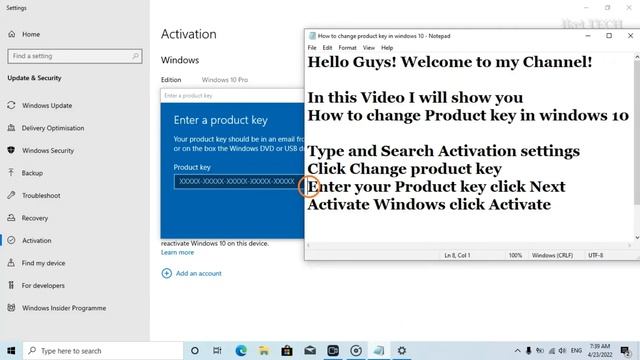
Task: Open the Notepad Format menu
Action: (x=347, y=48)
